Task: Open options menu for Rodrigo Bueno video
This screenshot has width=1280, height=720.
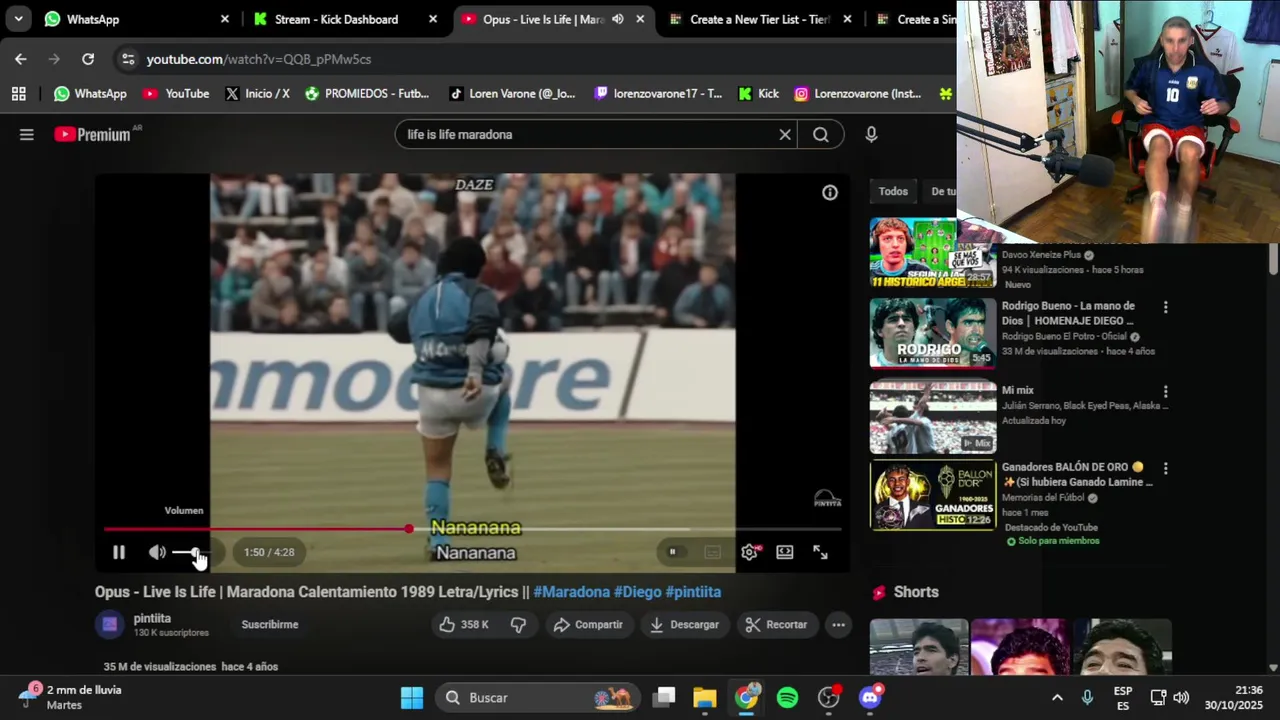Action: 1165,308
